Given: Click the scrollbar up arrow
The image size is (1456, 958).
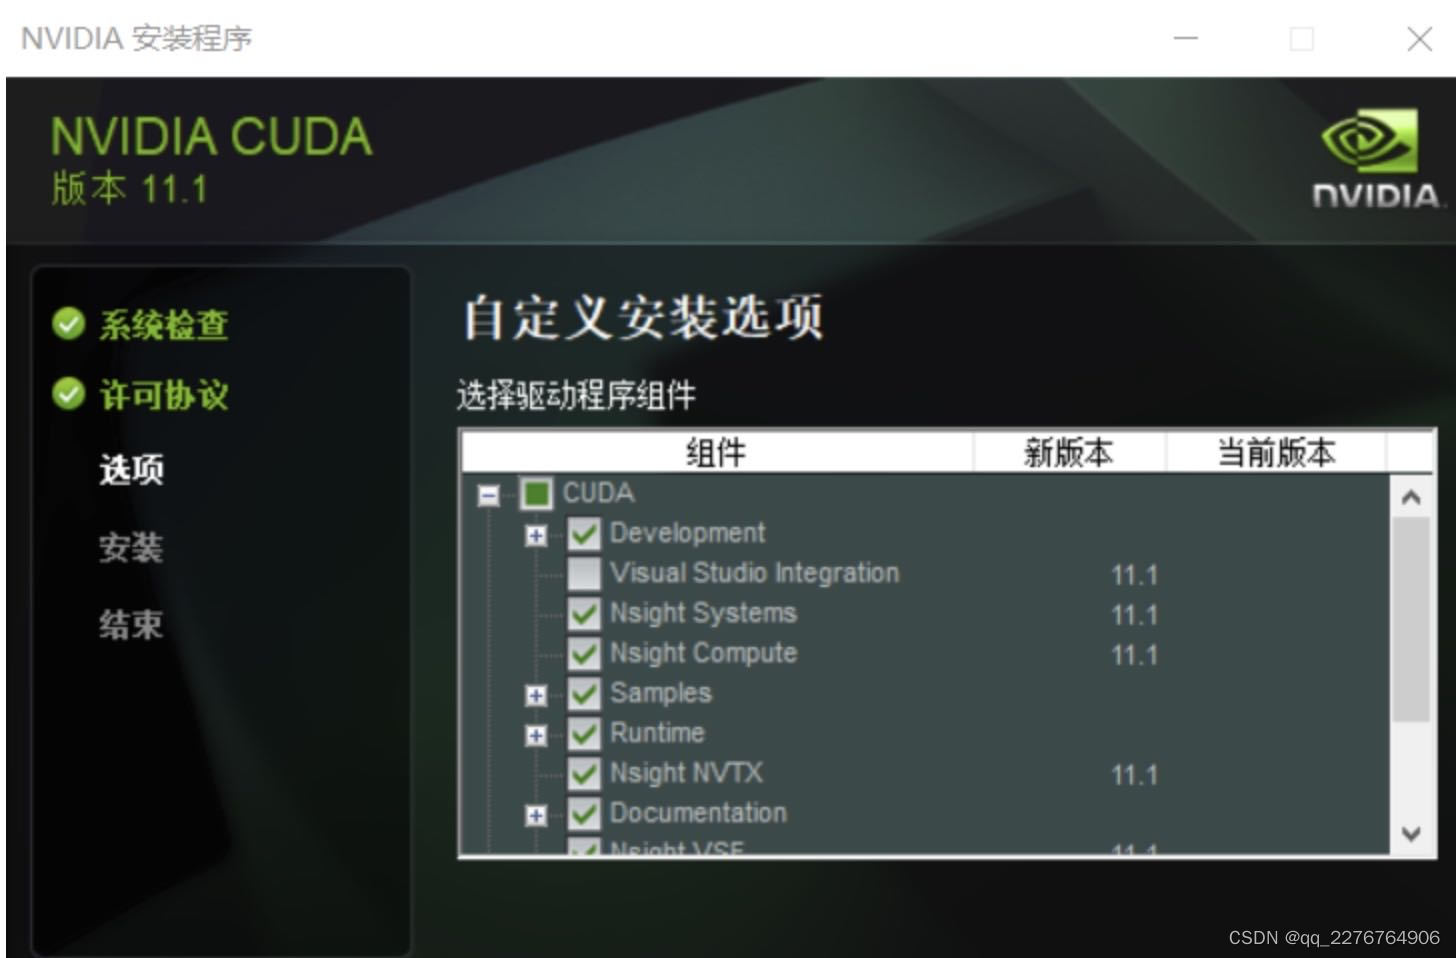Looking at the screenshot, I should tap(1411, 497).
